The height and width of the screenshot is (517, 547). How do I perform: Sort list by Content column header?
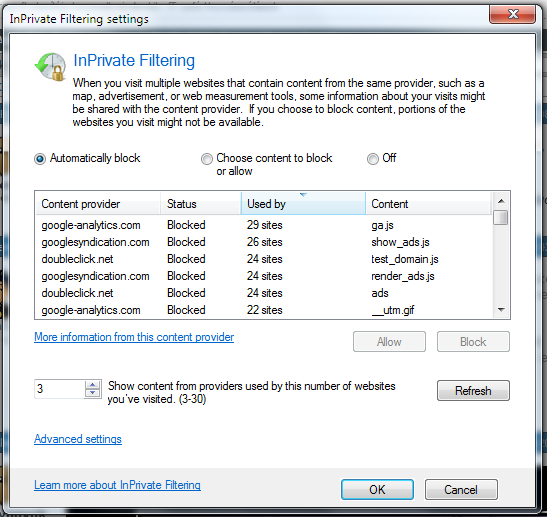[428, 204]
